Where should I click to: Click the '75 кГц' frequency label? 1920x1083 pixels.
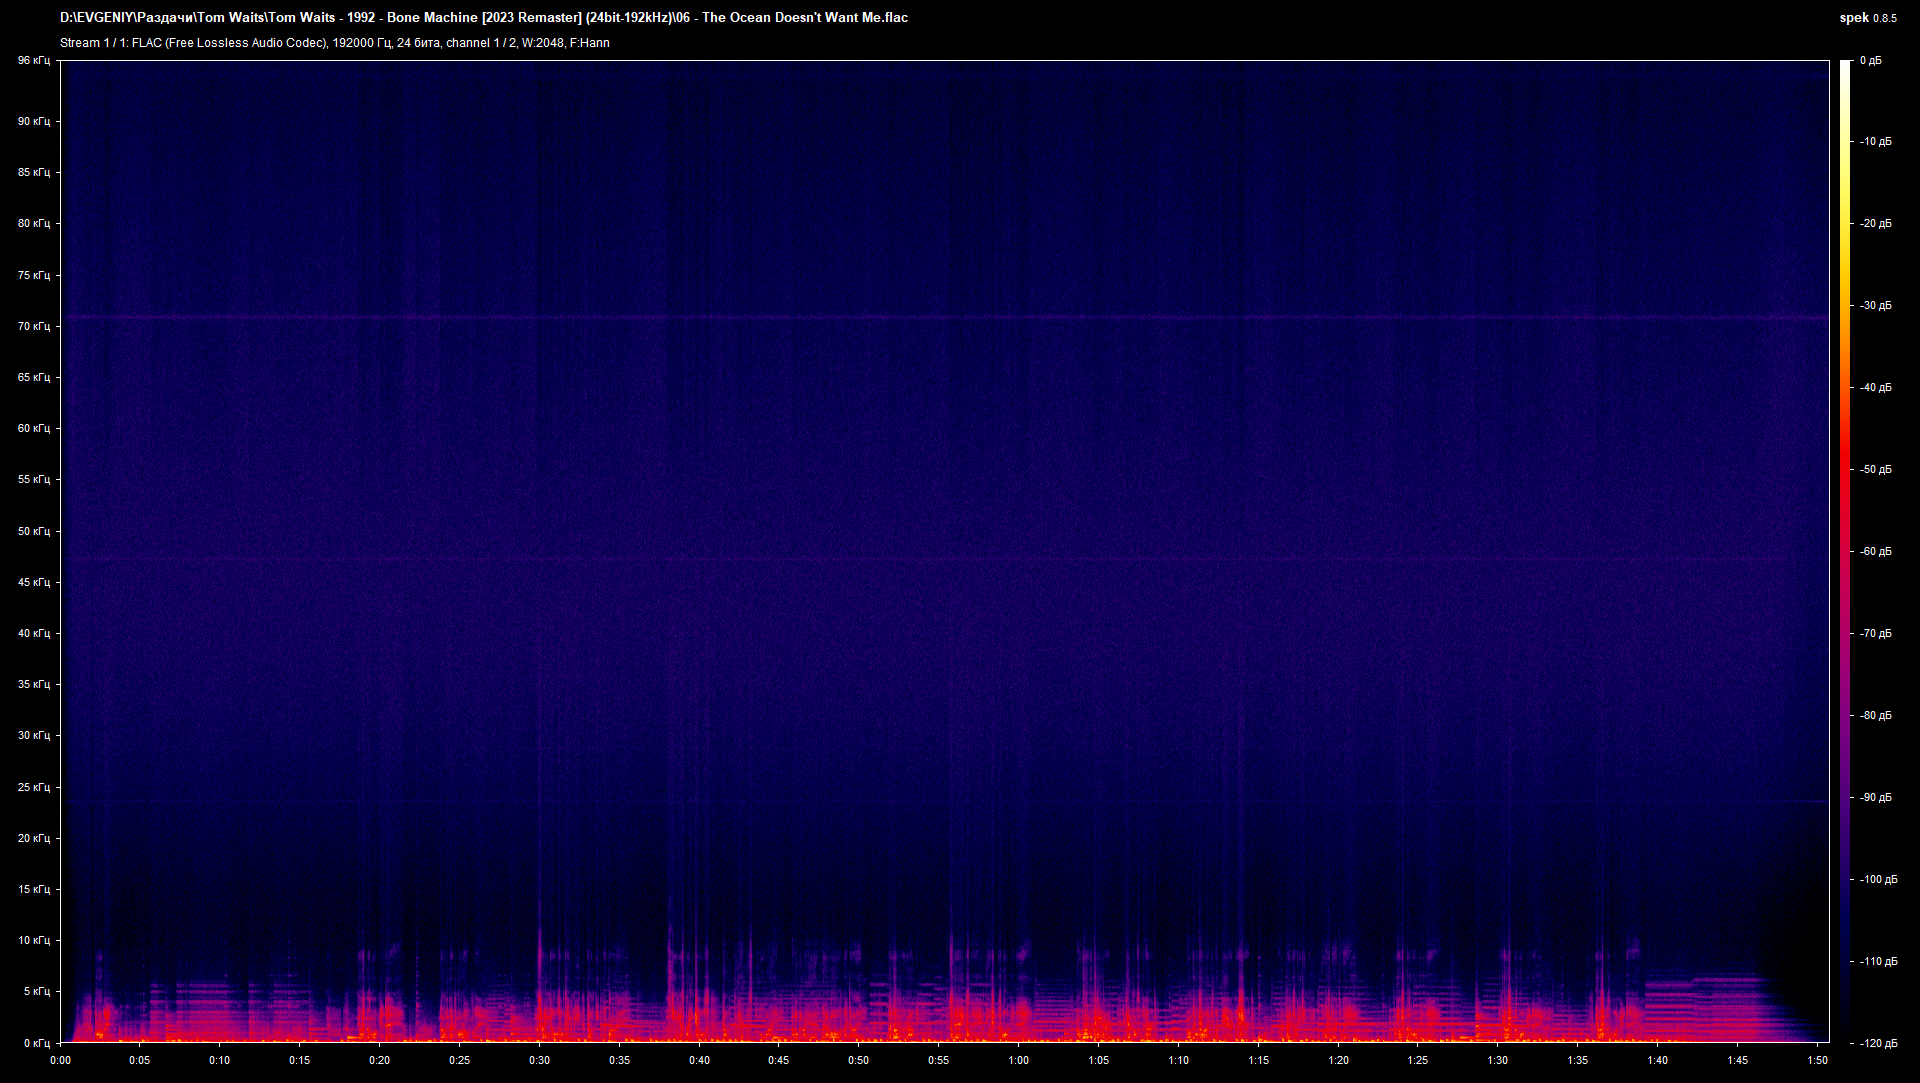[34, 276]
